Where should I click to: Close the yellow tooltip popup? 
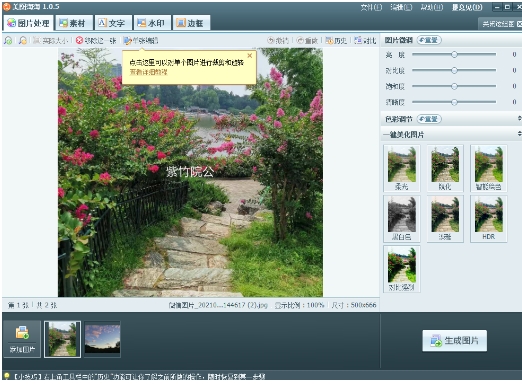coord(249,56)
